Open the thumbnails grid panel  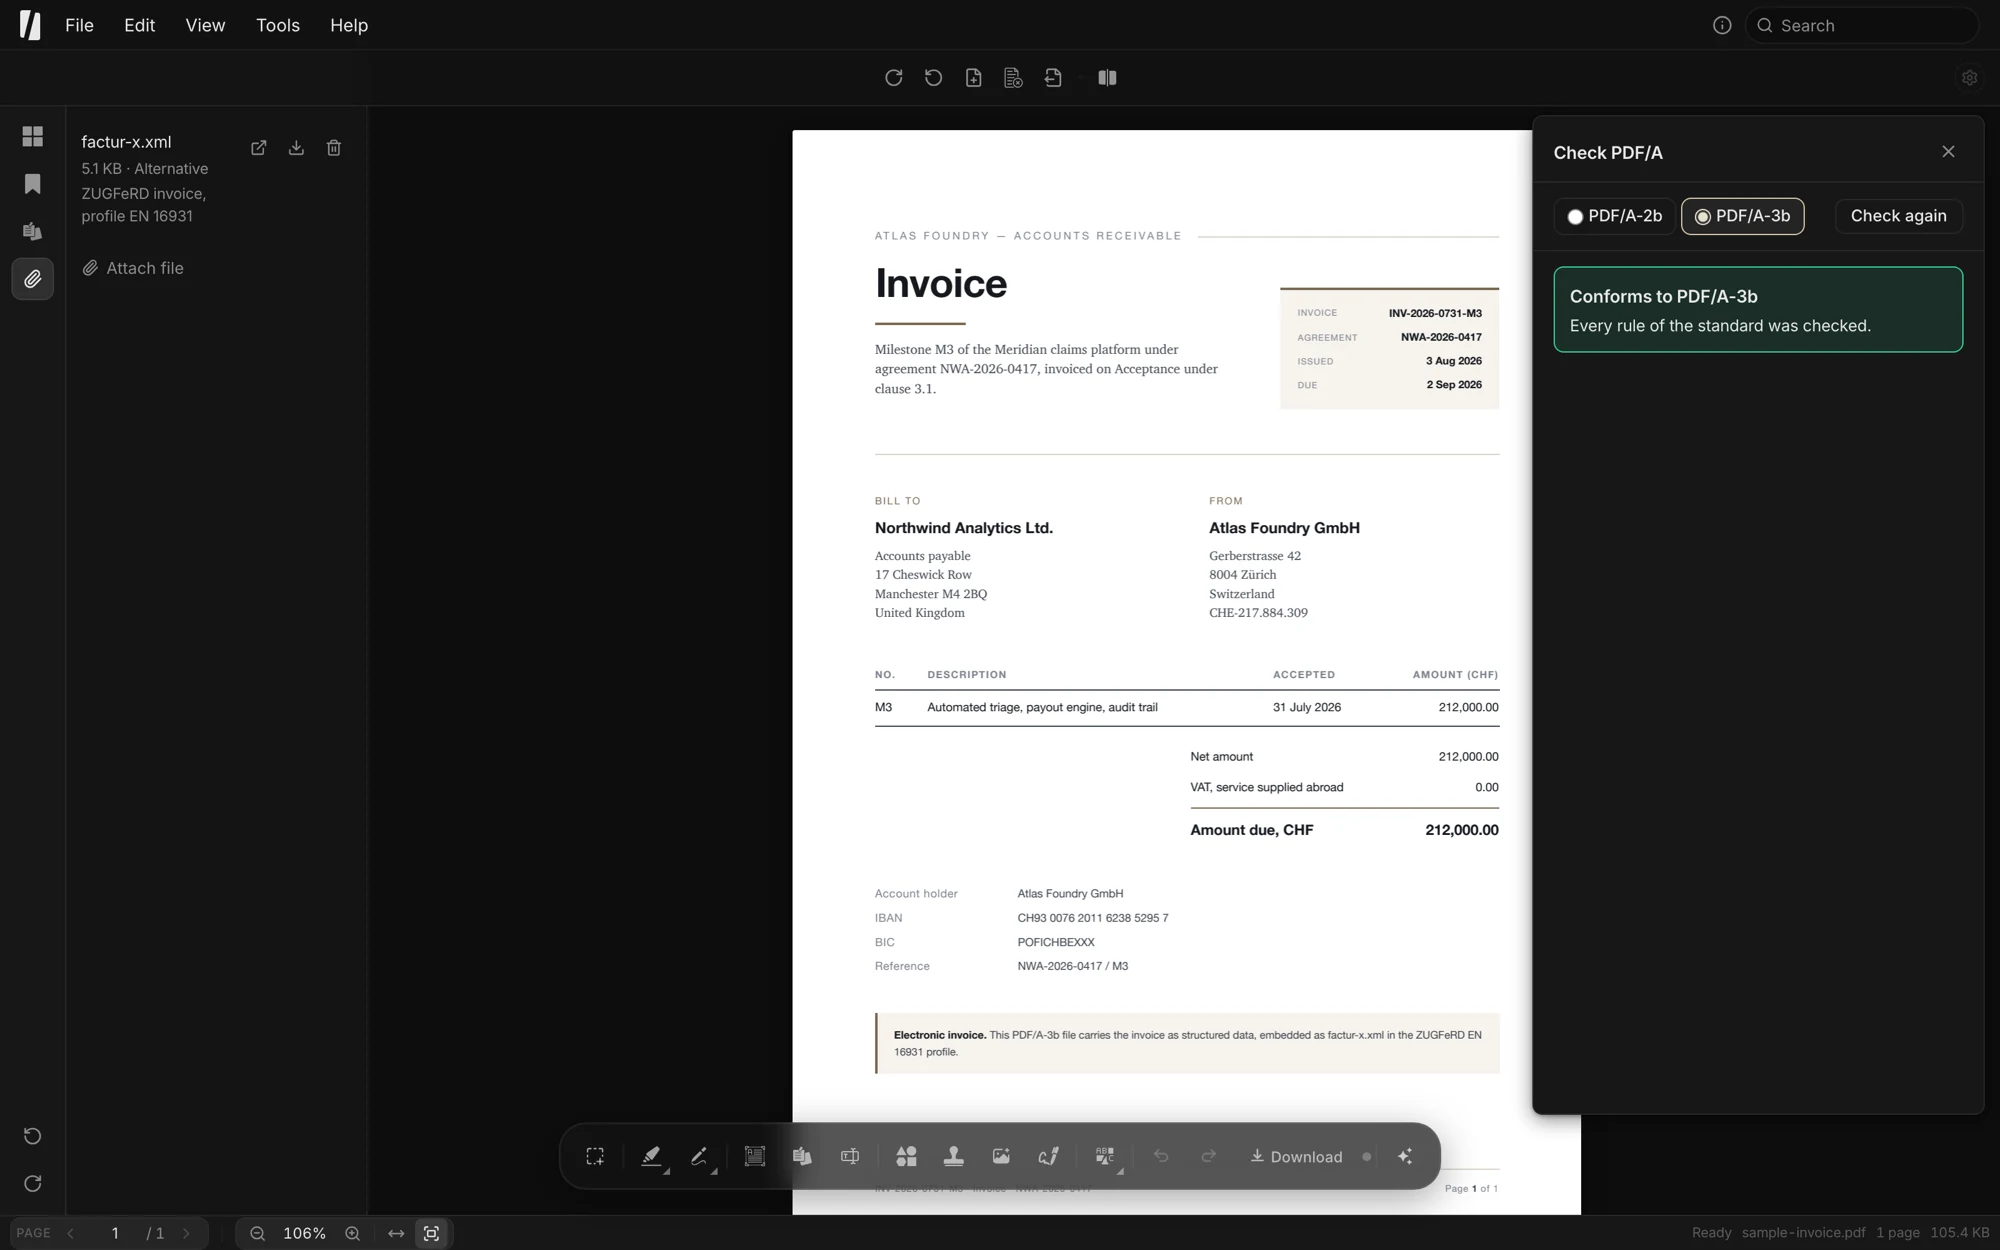pyautogui.click(x=33, y=136)
